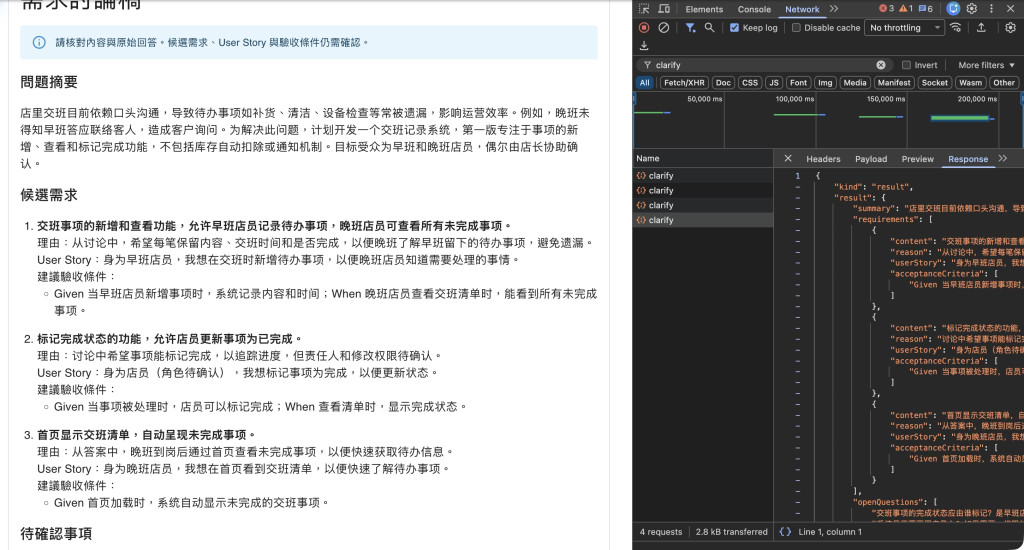Clear the clarify filter text
Image resolution: width=1024 pixels, height=550 pixels.
click(x=881, y=65)
